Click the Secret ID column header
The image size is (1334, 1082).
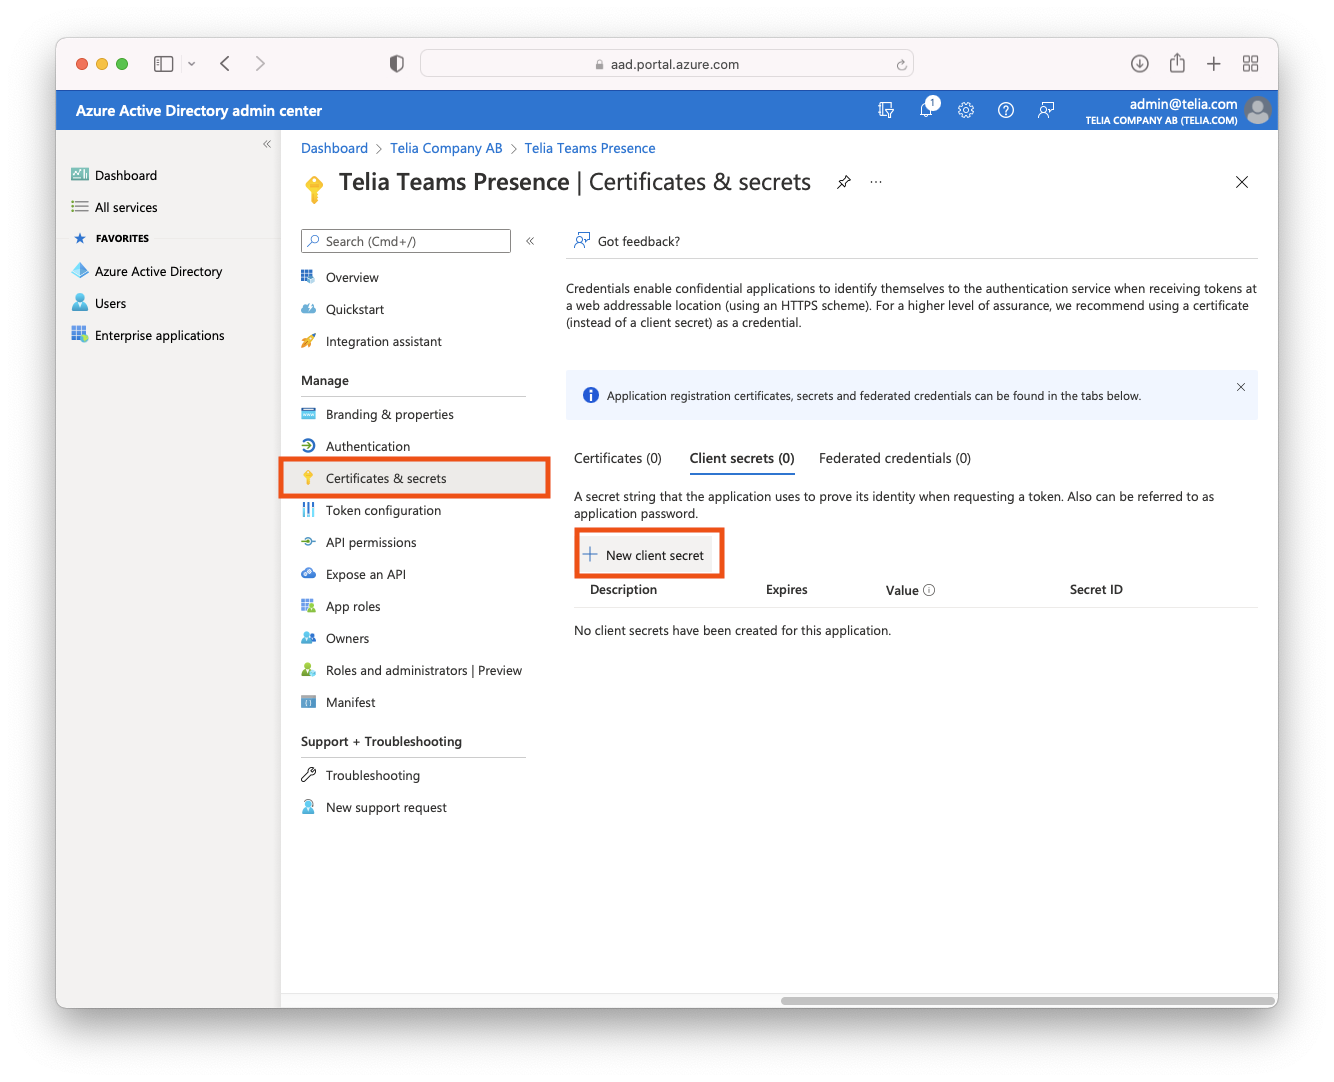[x=1096, y=590]
